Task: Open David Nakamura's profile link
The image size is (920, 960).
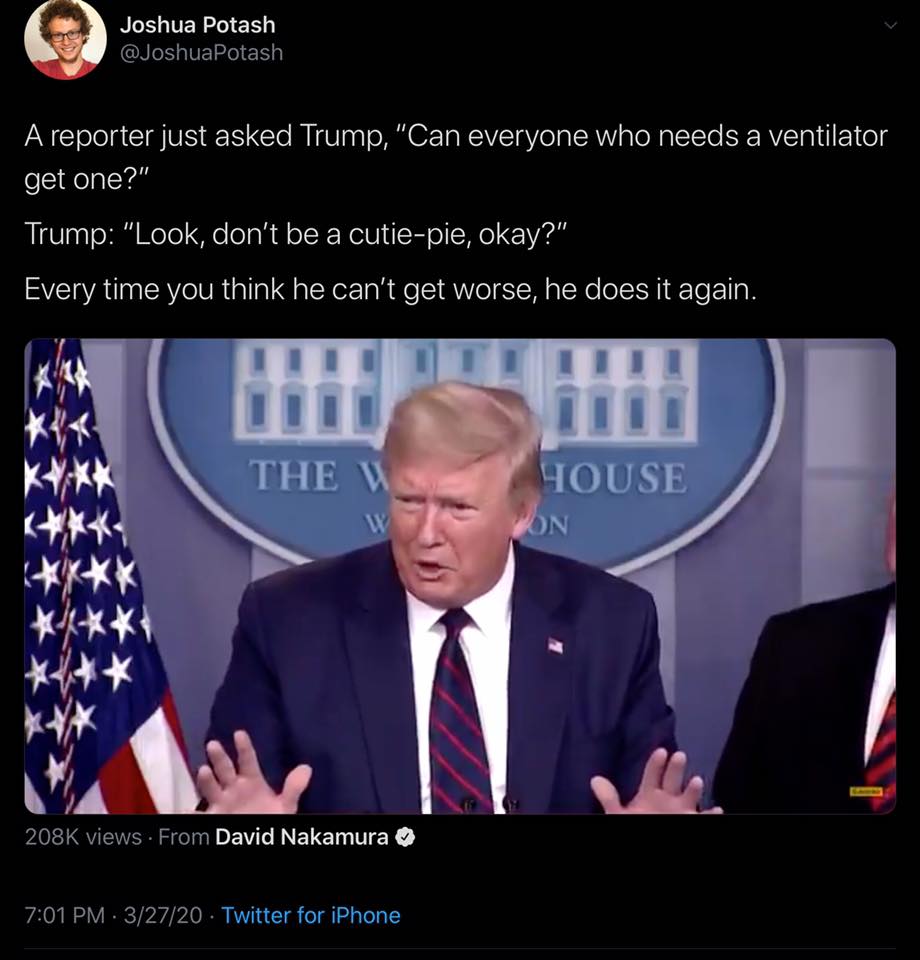Action: (x=302, y=836)
